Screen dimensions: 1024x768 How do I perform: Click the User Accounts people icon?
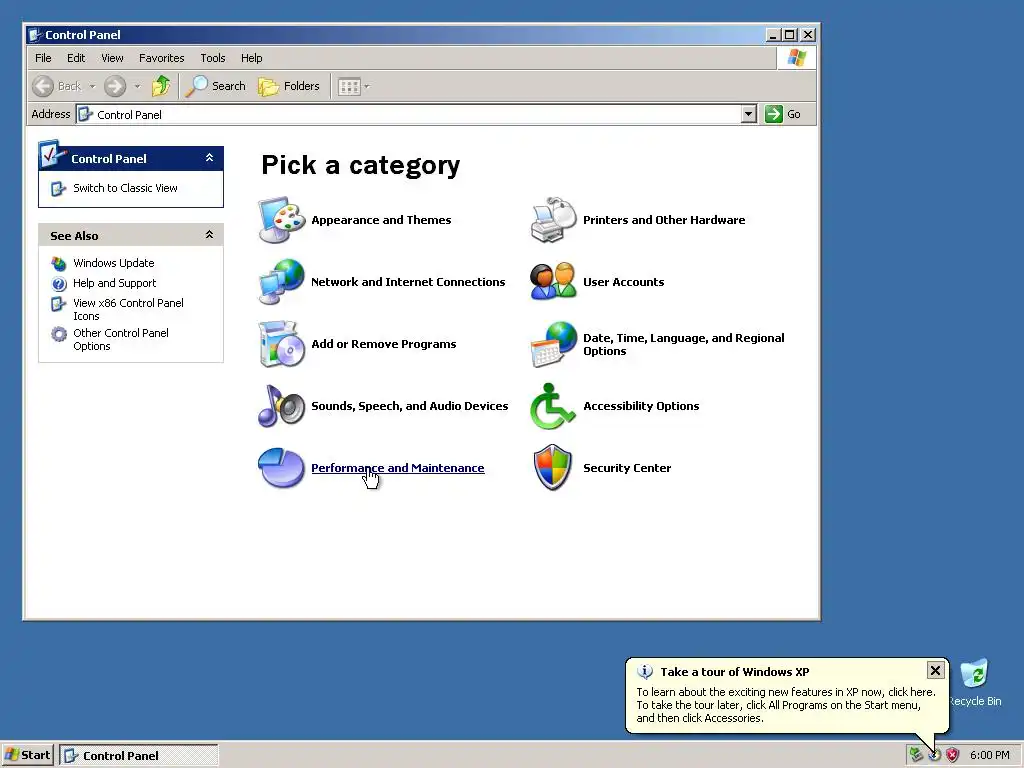[x=554, y=281]
